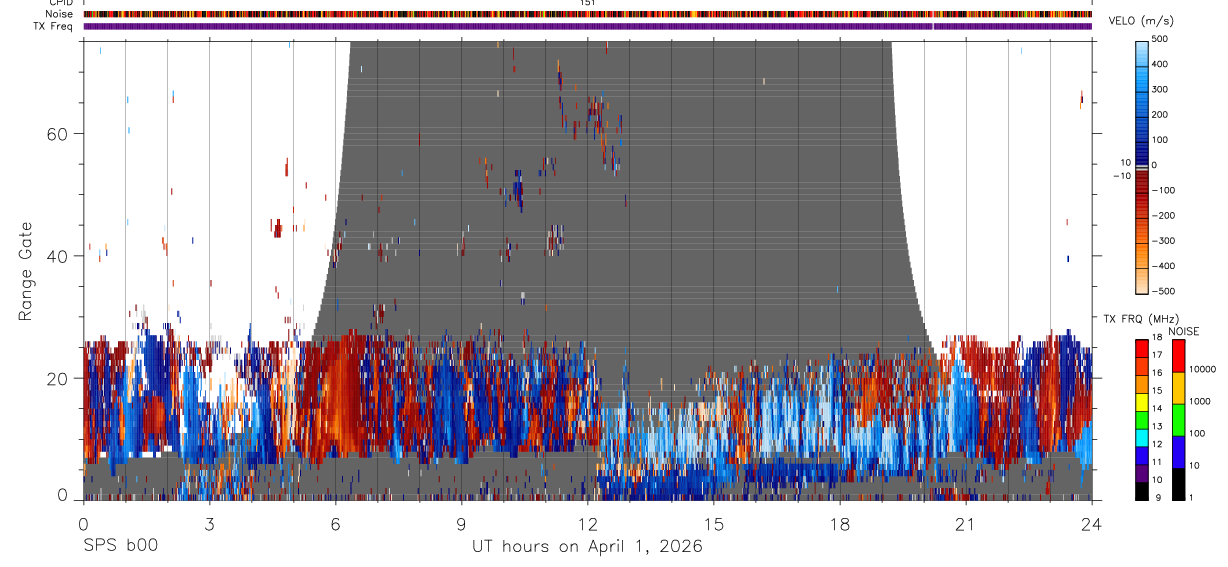Click the '6' tick on the UT hours axis
The width and height of the screenshot is (1228, 567).
pyautogui.click(x=335, y=524)
